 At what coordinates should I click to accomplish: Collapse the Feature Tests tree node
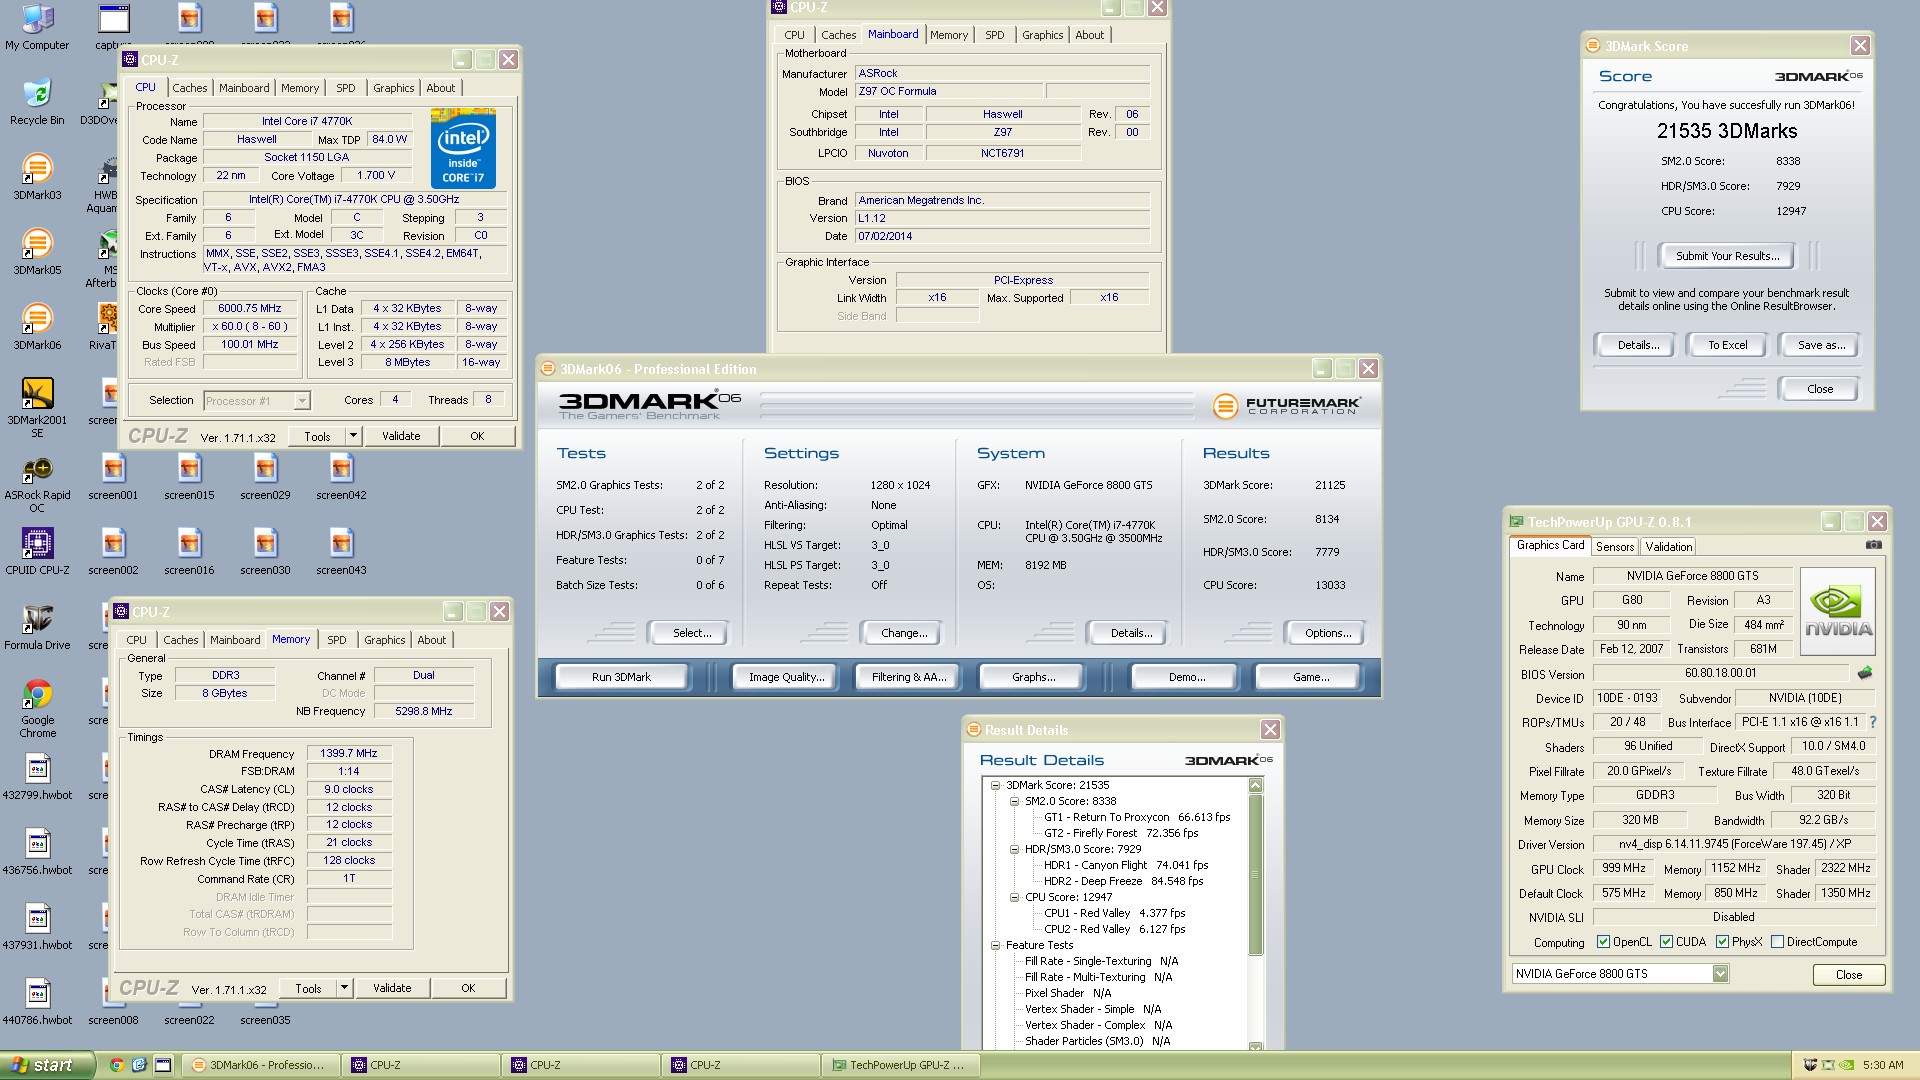tap(995, 946)
